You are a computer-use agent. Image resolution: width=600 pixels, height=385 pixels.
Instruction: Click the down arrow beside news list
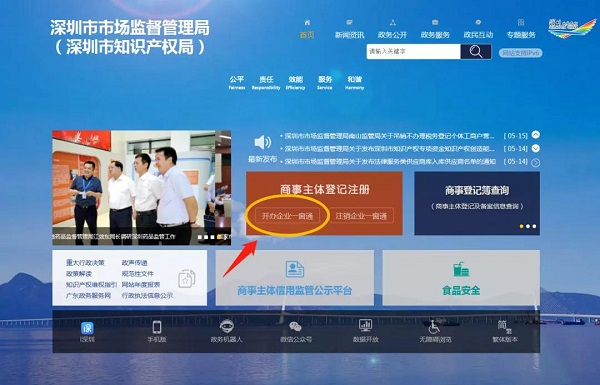(536, 148)
